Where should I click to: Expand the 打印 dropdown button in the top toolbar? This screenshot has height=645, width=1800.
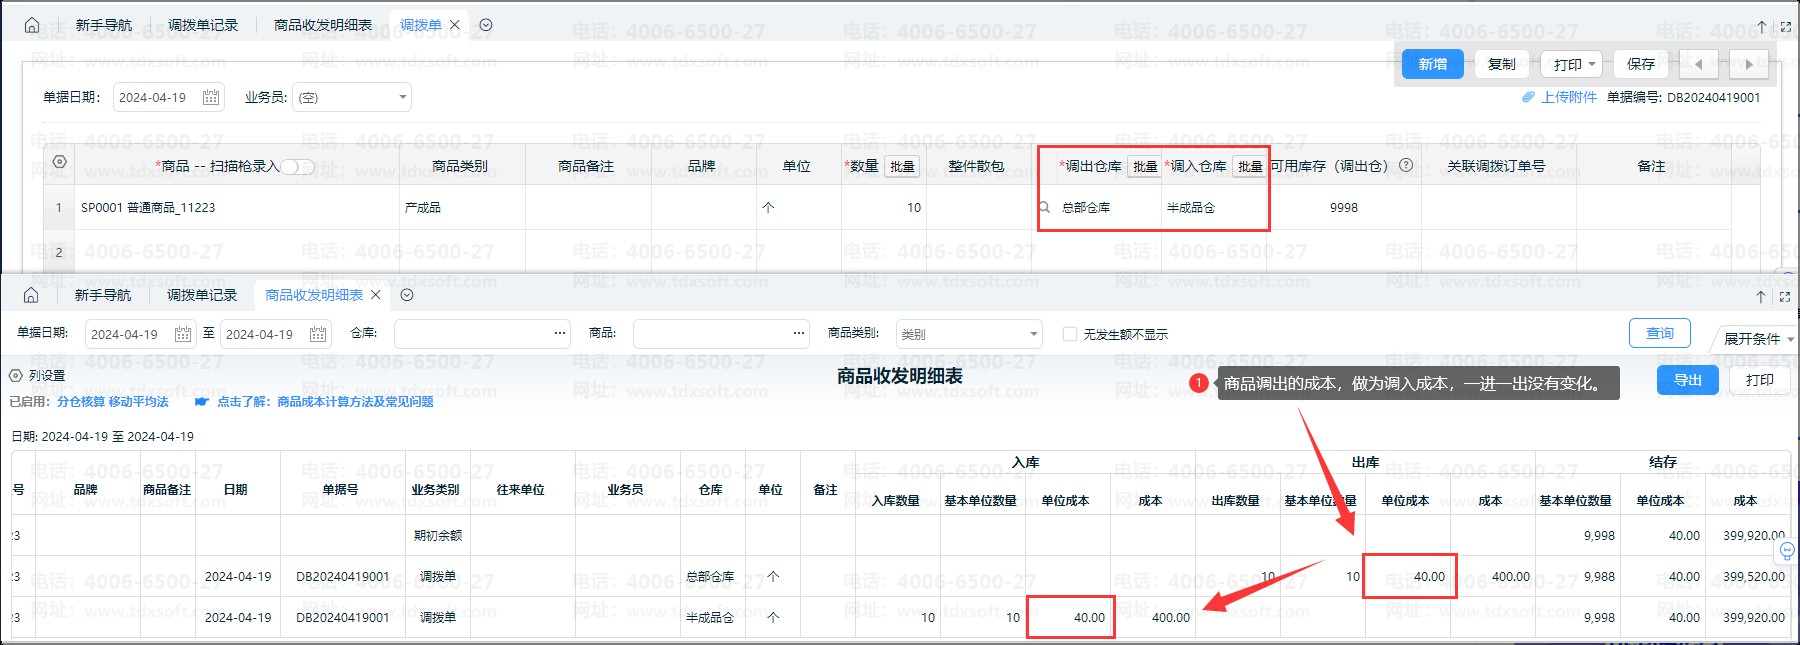pyautogui.click(x=1572, y=64)
